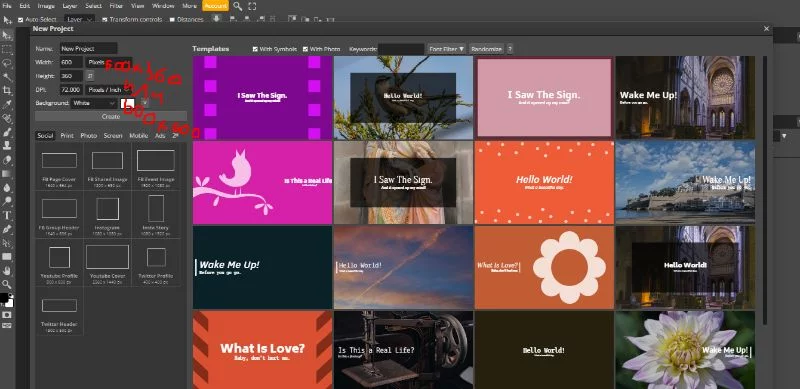Uncheck the With Symbols checkbox
The height and width of the screenshot is (389, 800).
pyautogui.click(x=255, y=49)
